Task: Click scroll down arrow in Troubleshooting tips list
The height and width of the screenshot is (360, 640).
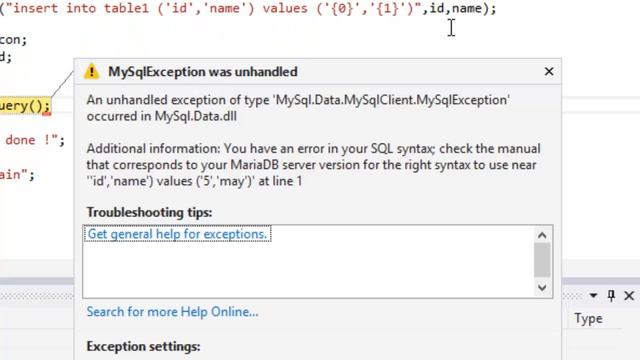Action: pyautogui.click(x=542, y=288)
